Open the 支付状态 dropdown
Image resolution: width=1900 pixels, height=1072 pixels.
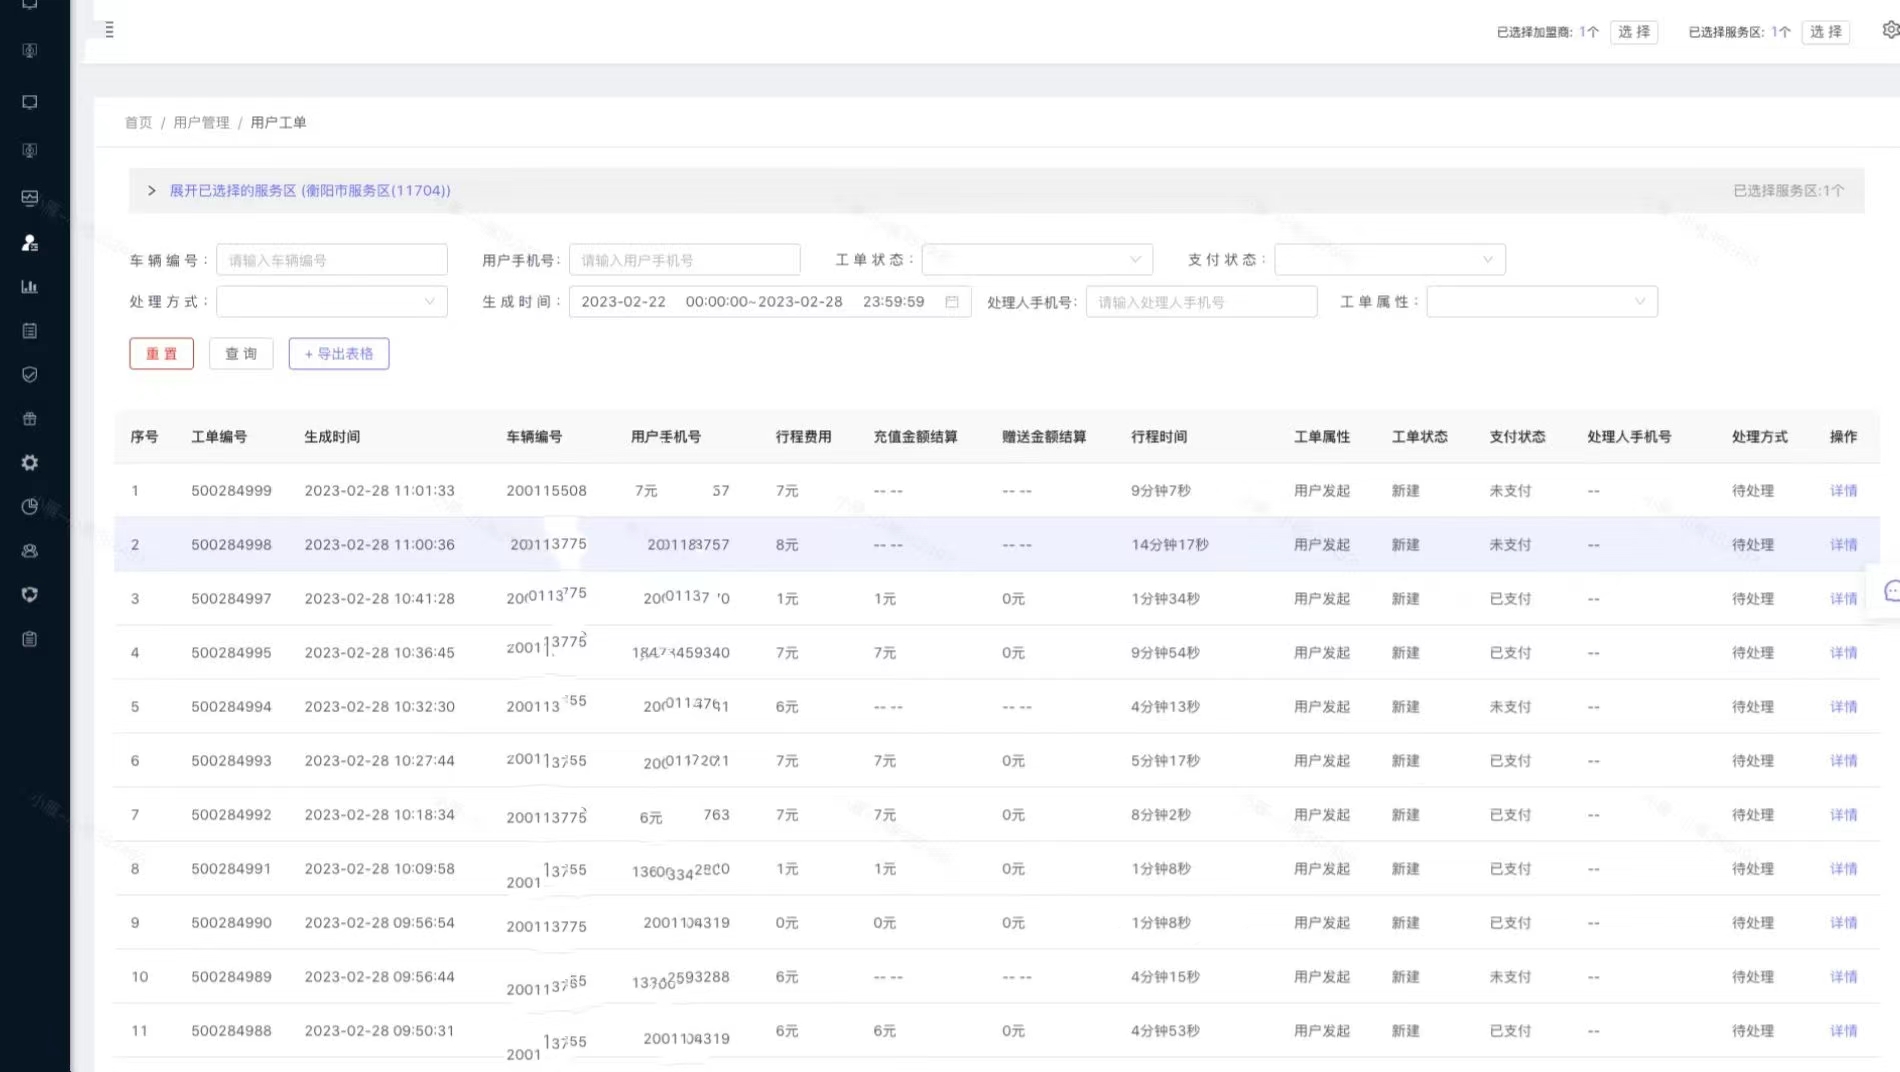tap(1390, 260)
